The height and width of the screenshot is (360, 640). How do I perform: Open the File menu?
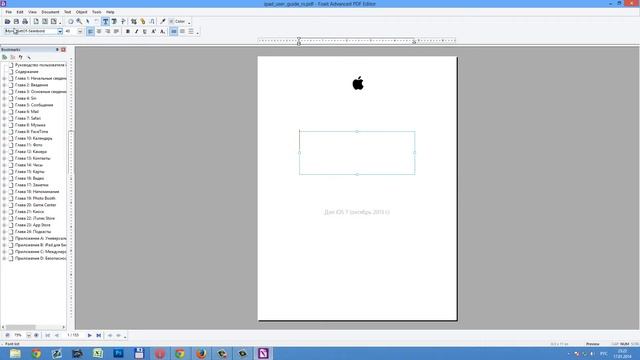pyautogui.click(x=9, y=12)
